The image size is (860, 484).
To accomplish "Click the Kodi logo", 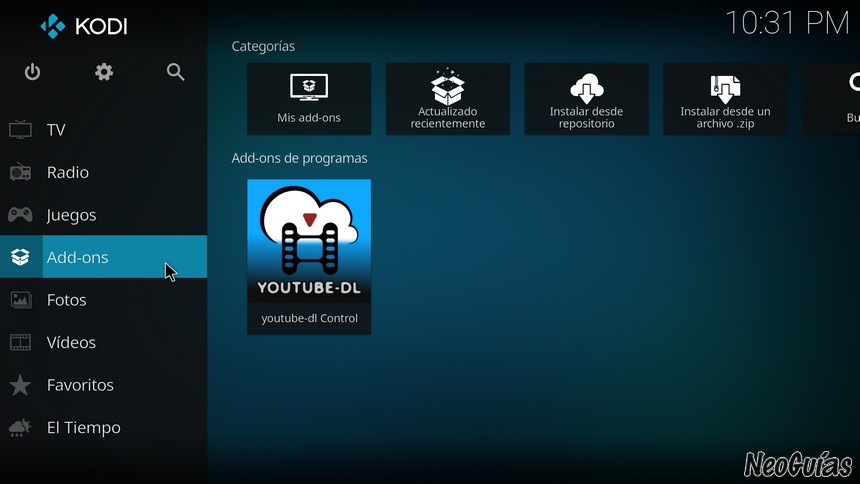I will click(84, 26).
